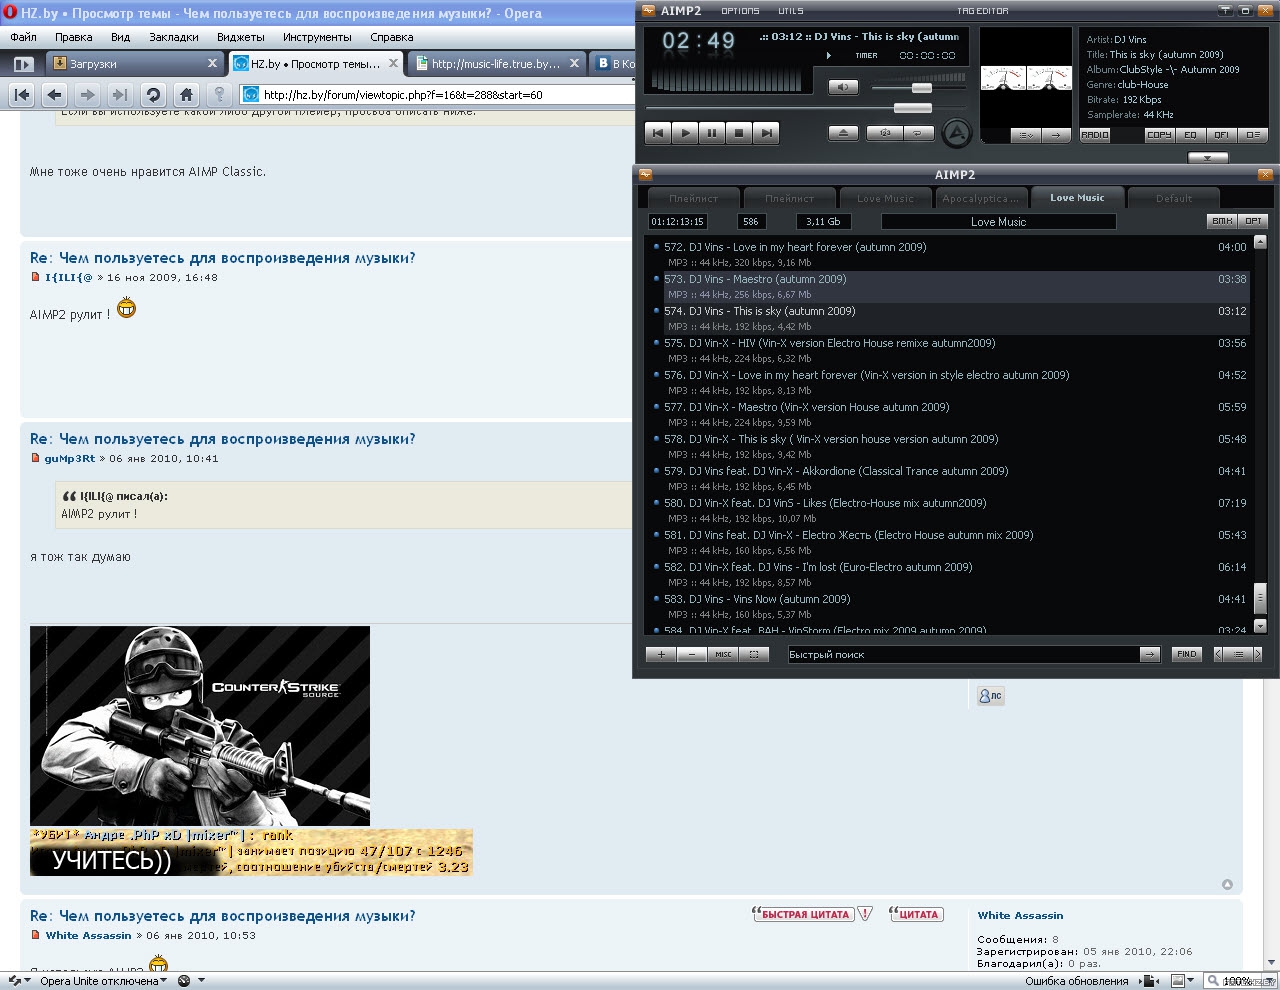Open AIMP2 equalizer with EQ button
1280x990 pixels.
click(x=1190, y=135)
